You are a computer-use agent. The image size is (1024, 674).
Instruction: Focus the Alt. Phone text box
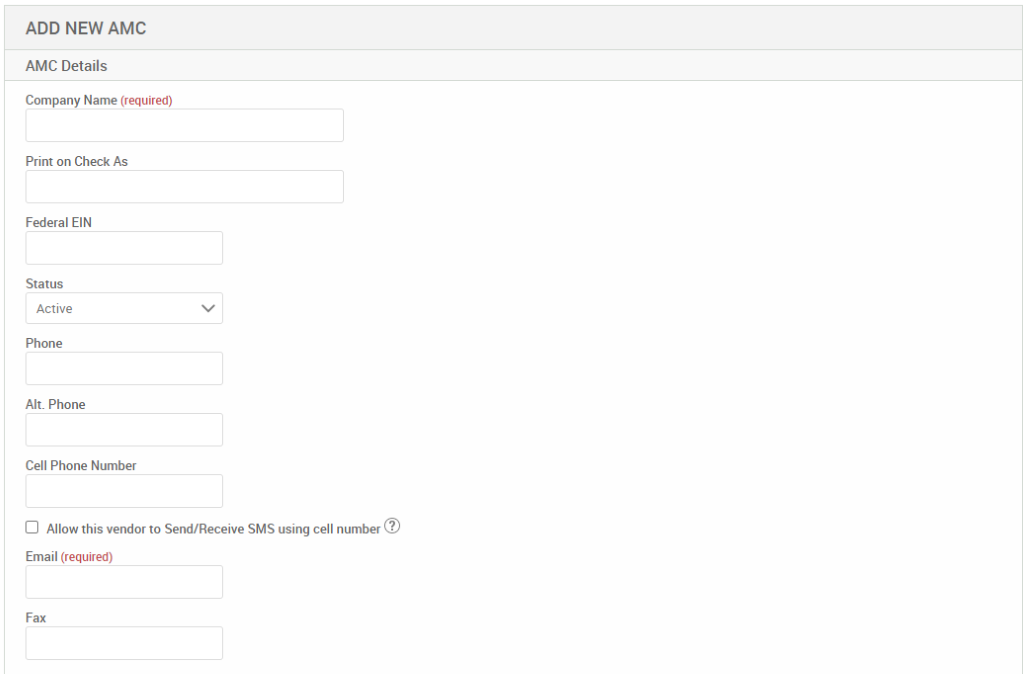(x=124, y=430)
